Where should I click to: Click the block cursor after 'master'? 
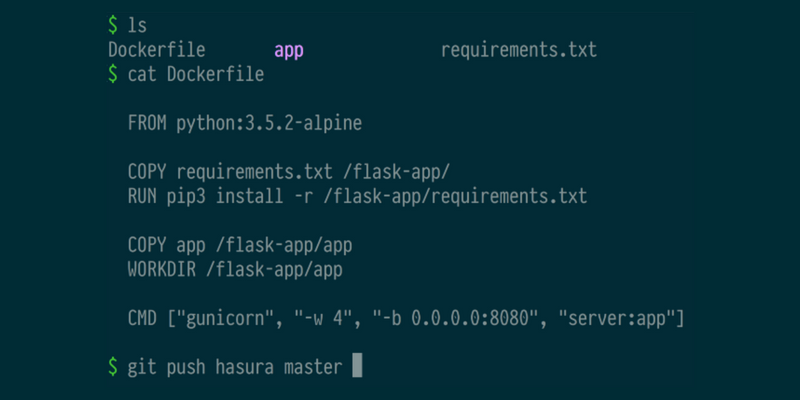(357, 367)
